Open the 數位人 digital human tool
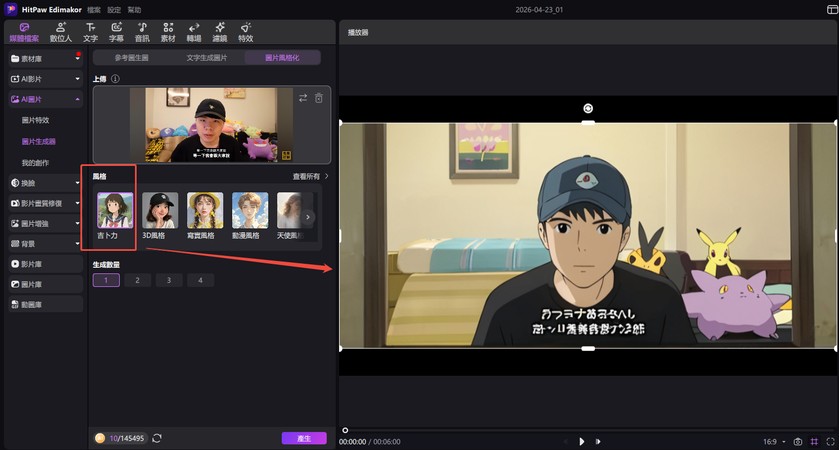The height and width of the screenshot is (450, 839). tap(60, 33)
